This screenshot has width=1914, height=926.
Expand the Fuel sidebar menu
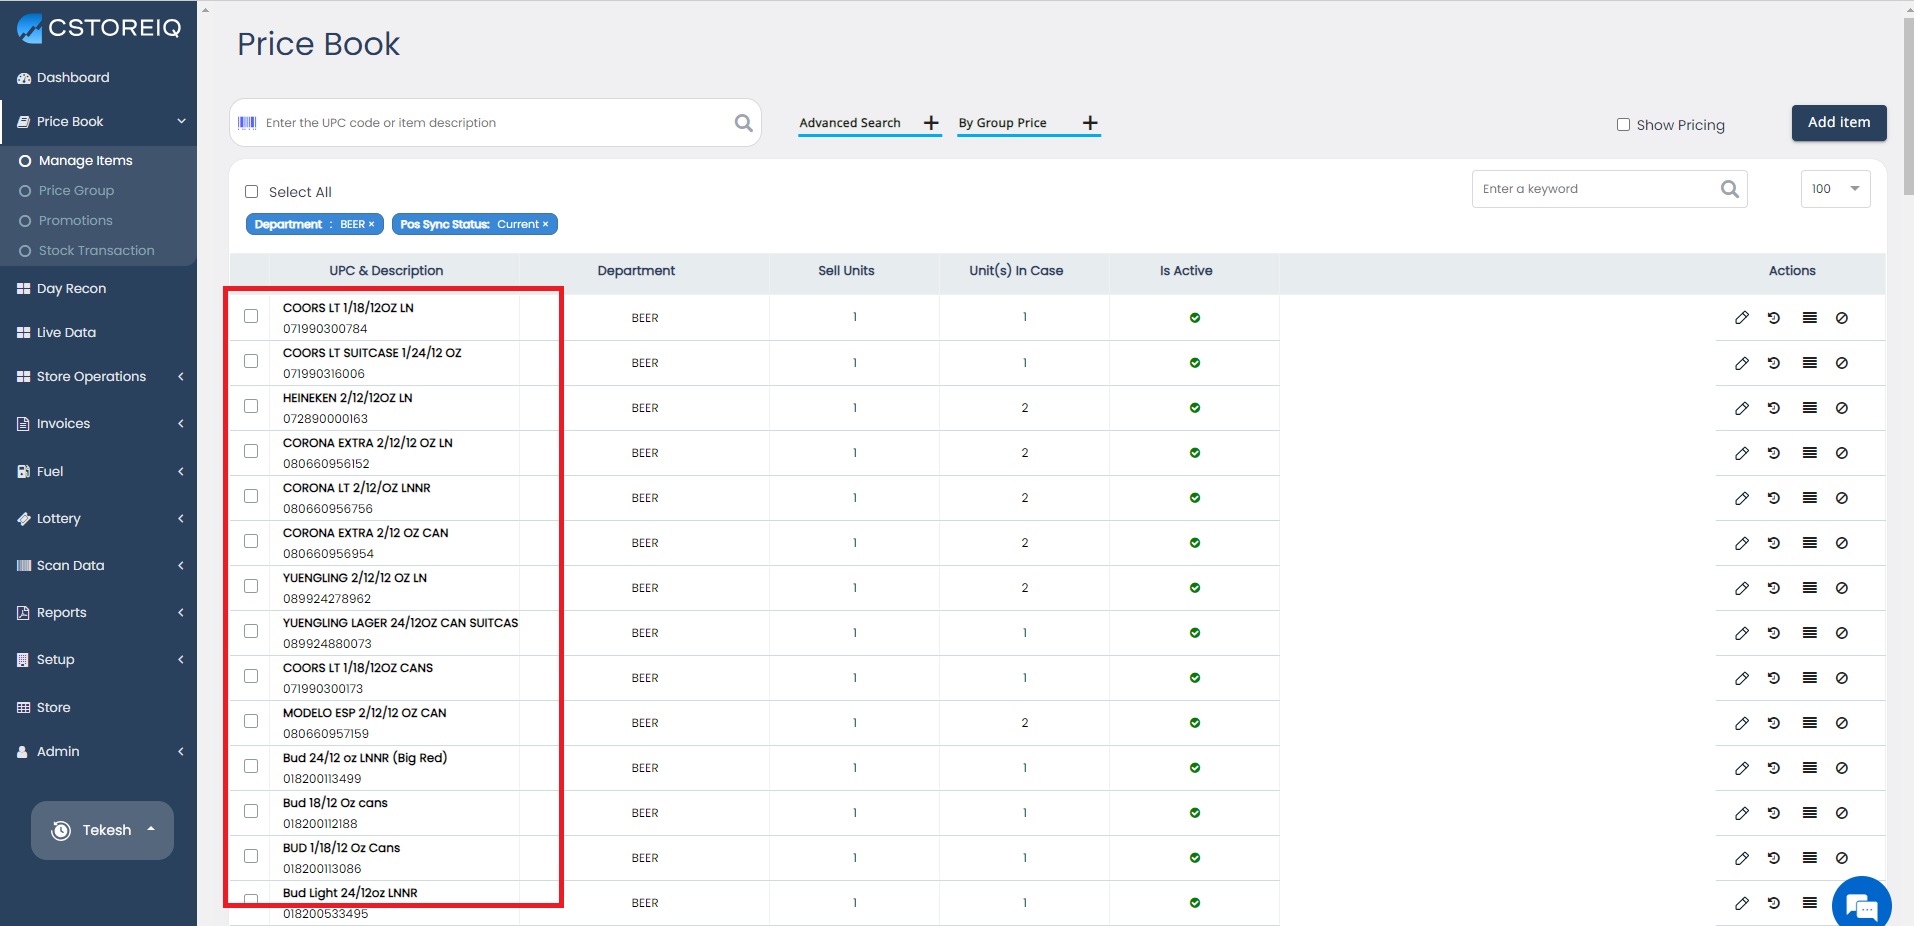point(98,472)
